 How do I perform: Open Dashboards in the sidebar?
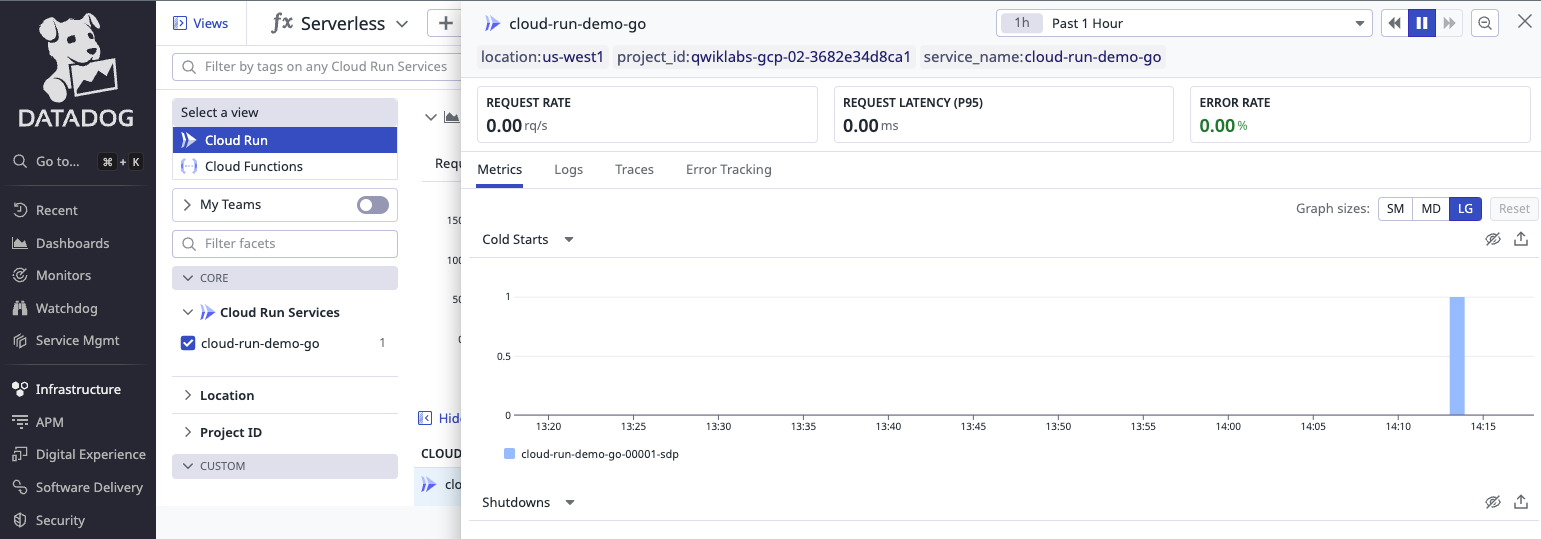pos(60,243)
